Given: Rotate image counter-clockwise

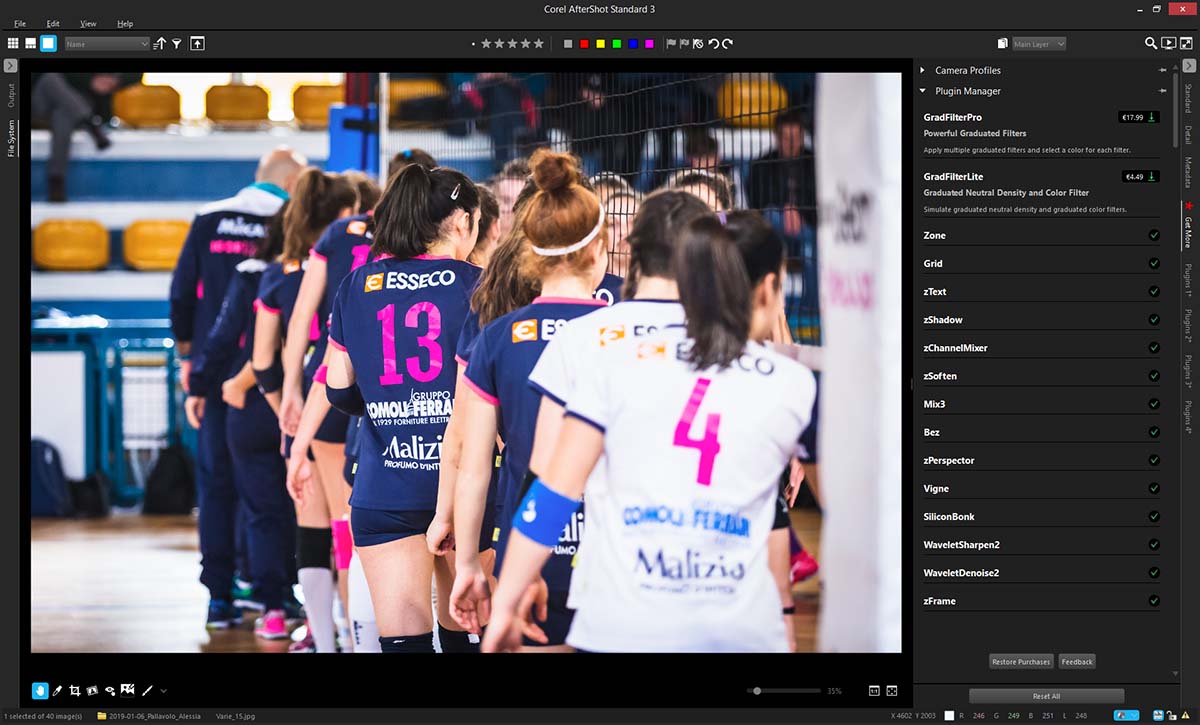Looking at the screenshot, I should coord(713,44).
